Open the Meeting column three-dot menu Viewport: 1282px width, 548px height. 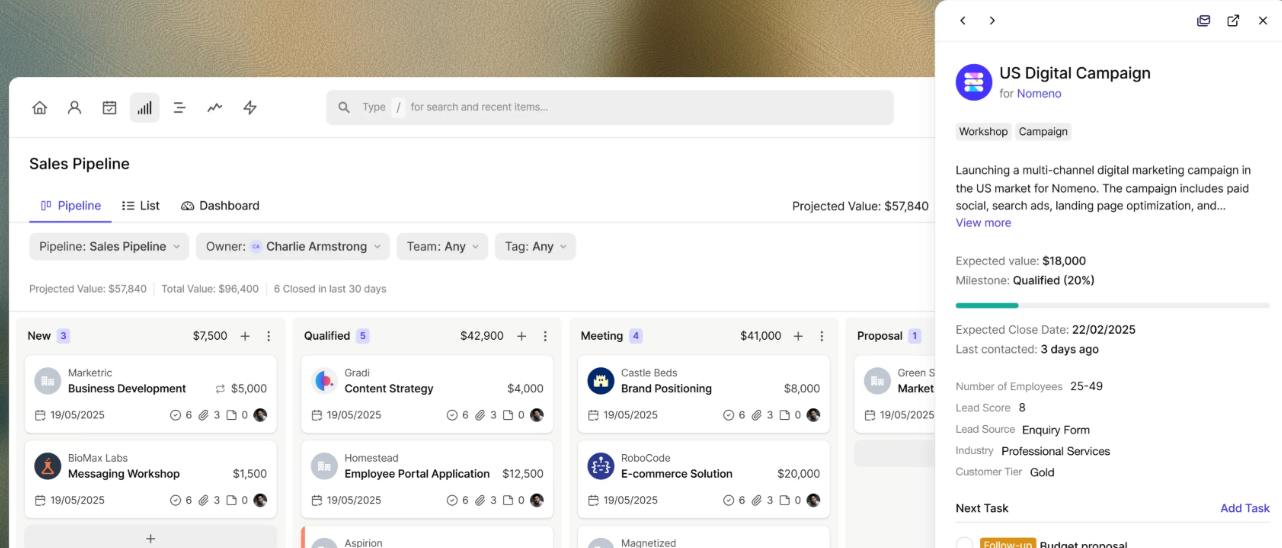point(822,336)
